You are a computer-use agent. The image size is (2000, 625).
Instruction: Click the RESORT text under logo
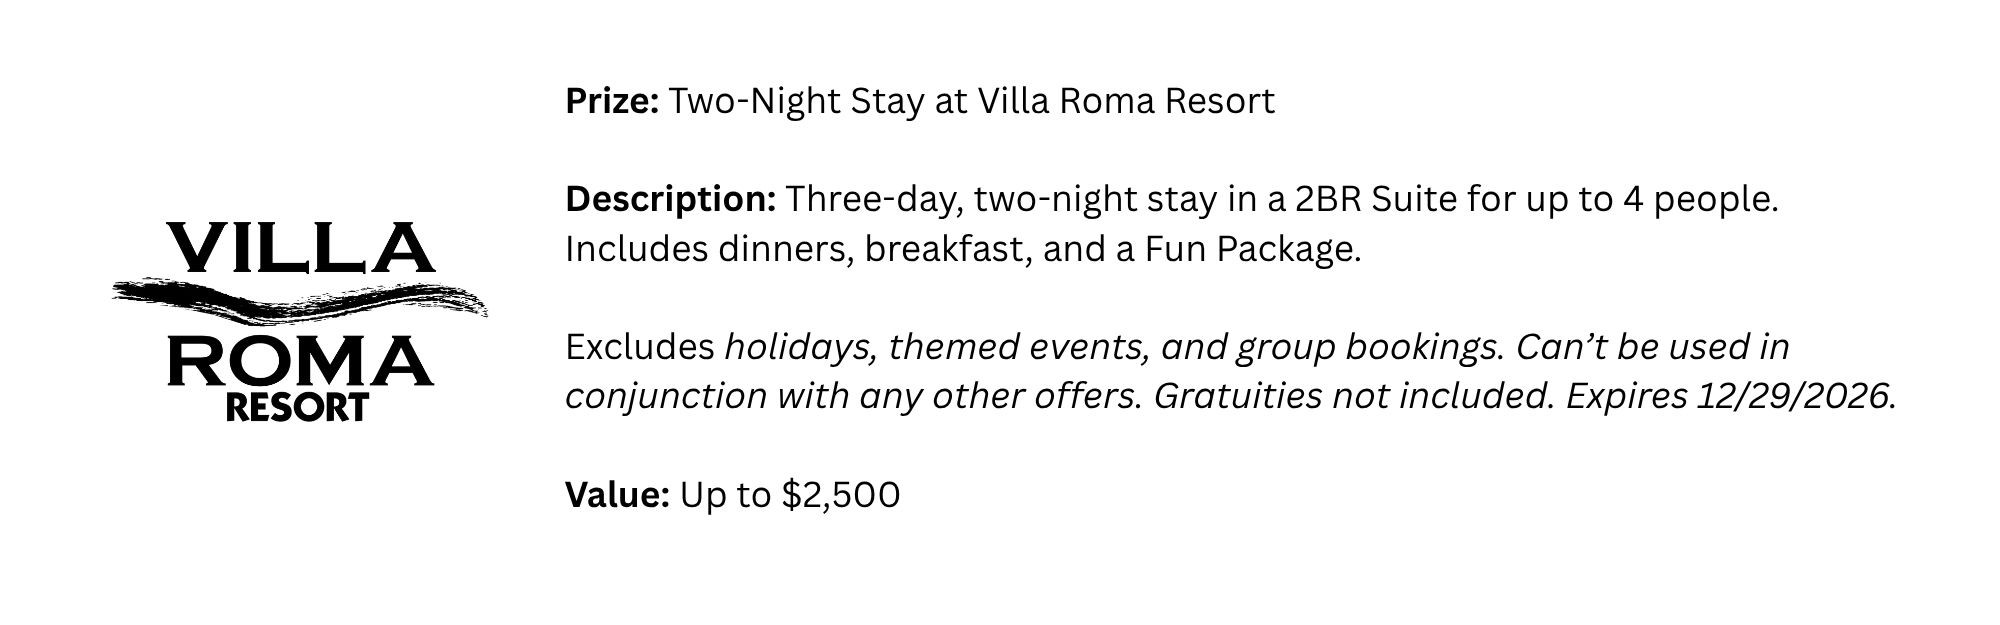[x=298, y=407]
